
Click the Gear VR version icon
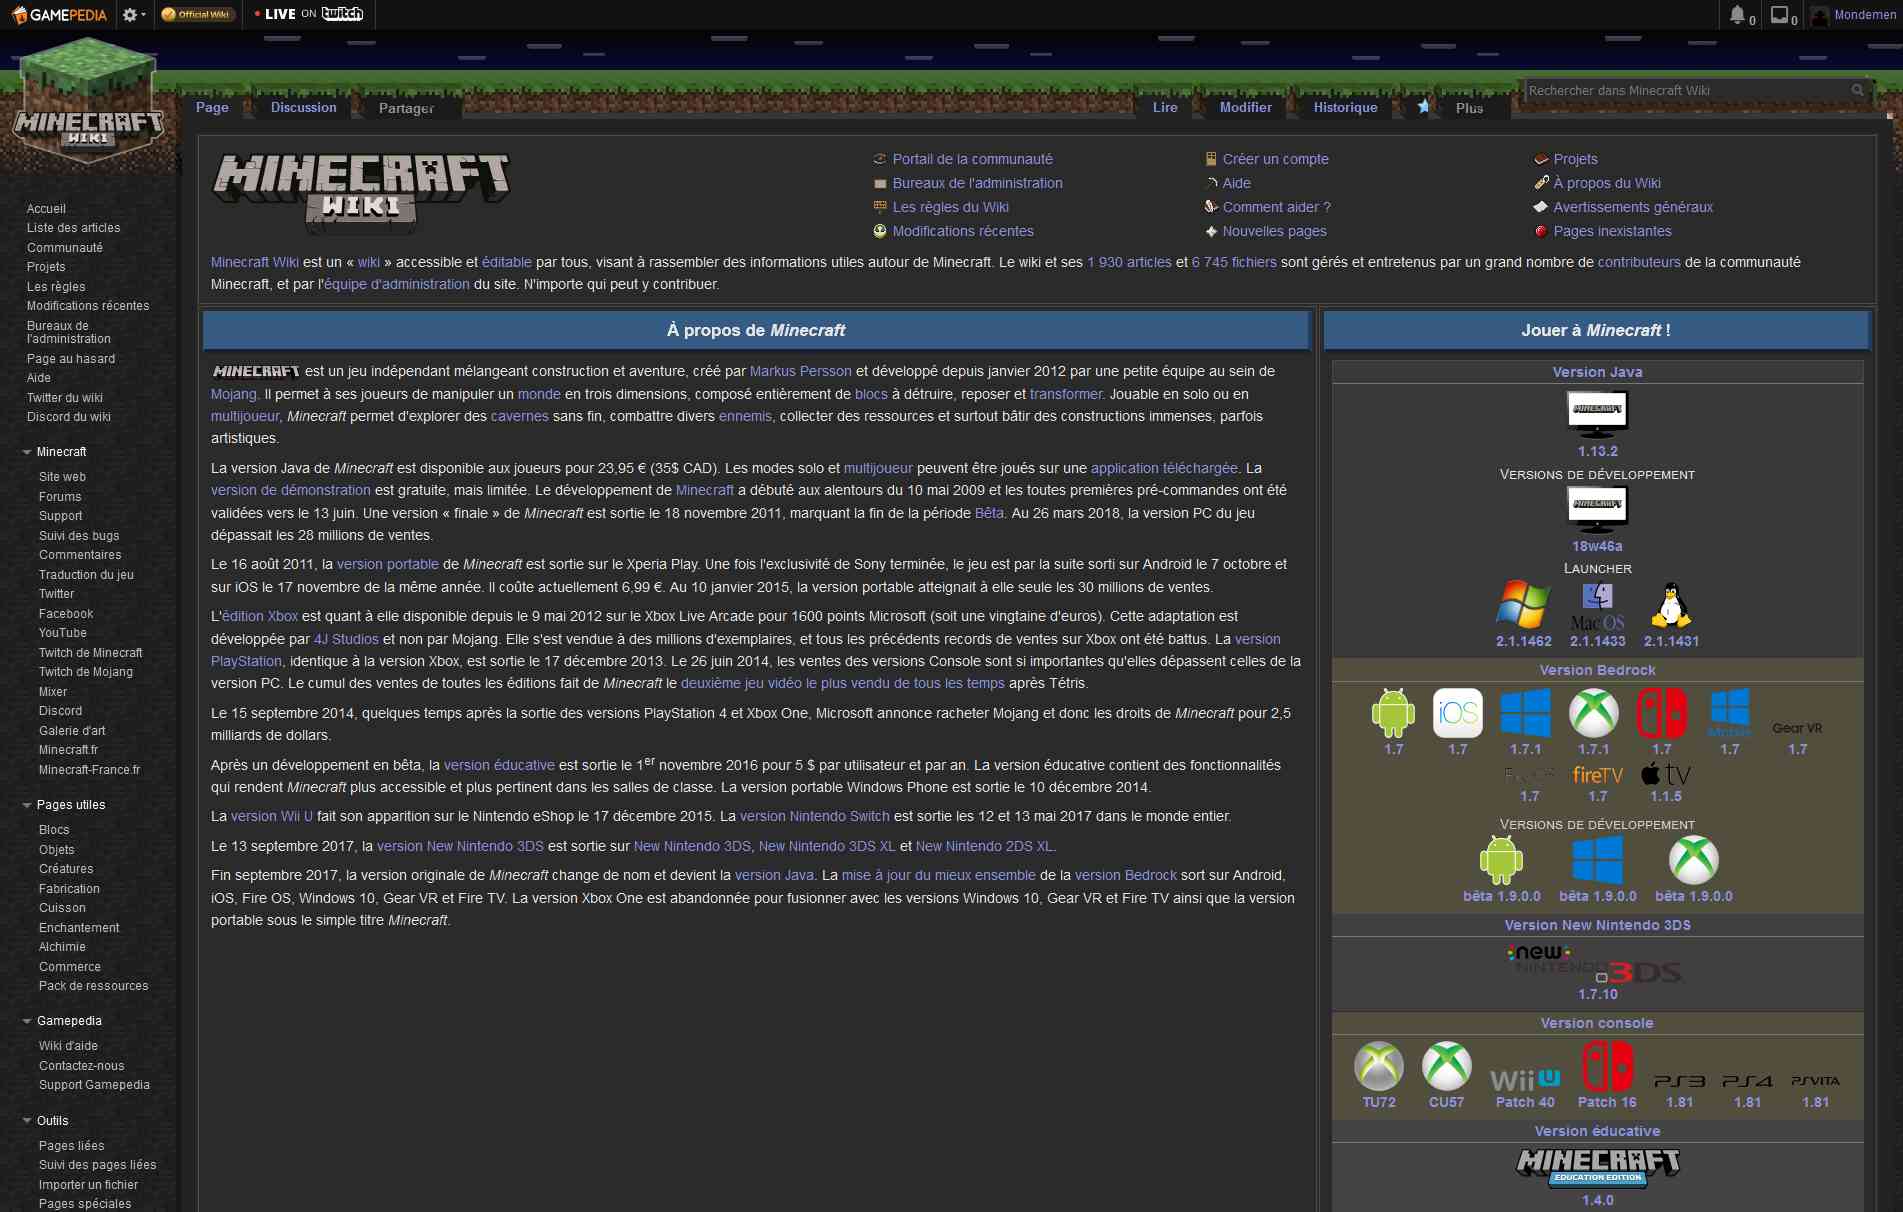click(x=1797, y=728)
